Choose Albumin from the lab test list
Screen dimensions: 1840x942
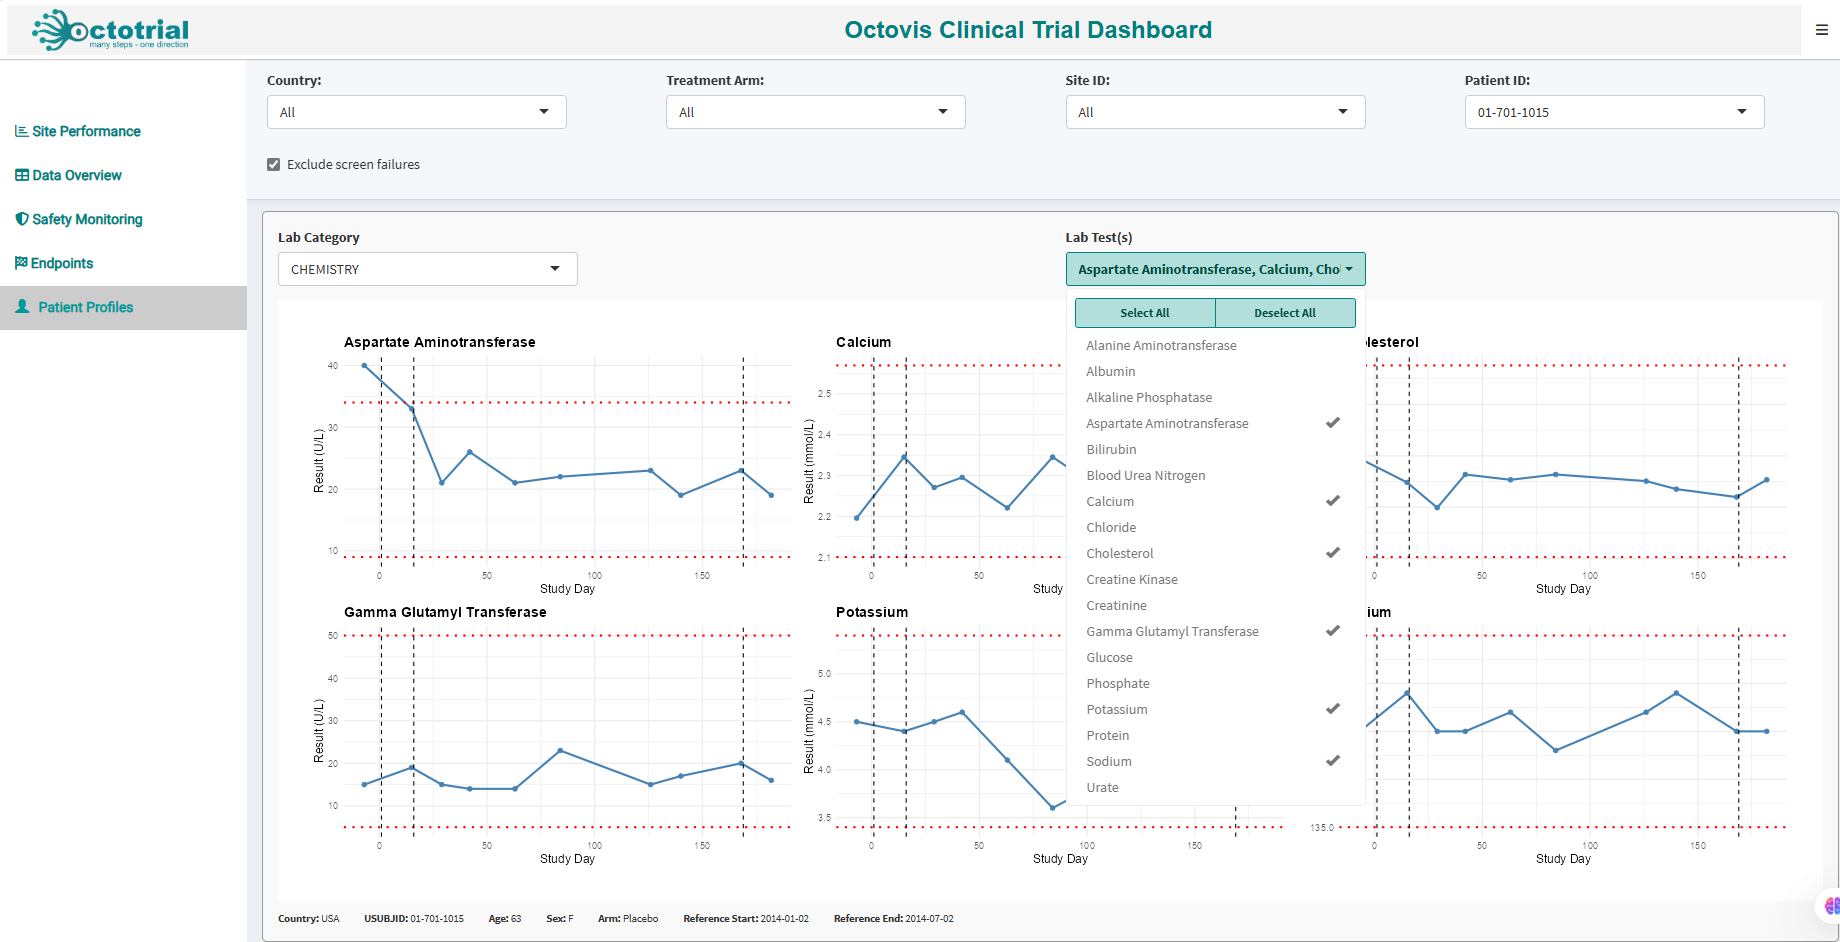pyautogui.click(x=1110, y=372)
